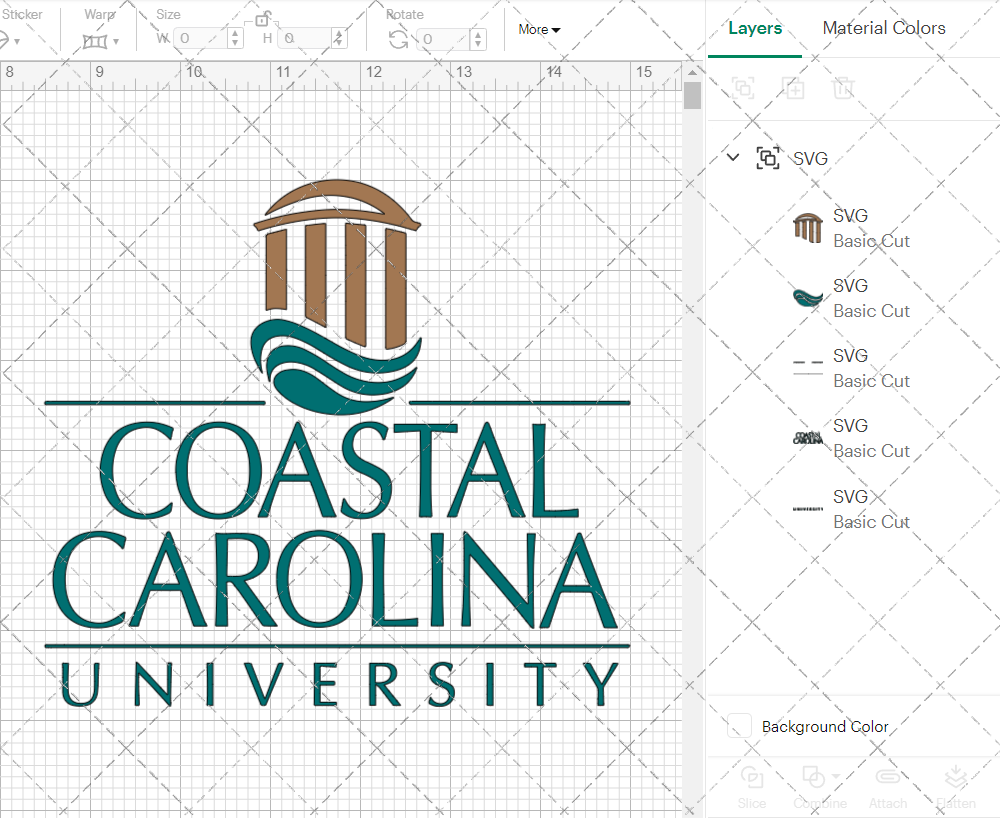Click the group selection icon above the layers

743,88
